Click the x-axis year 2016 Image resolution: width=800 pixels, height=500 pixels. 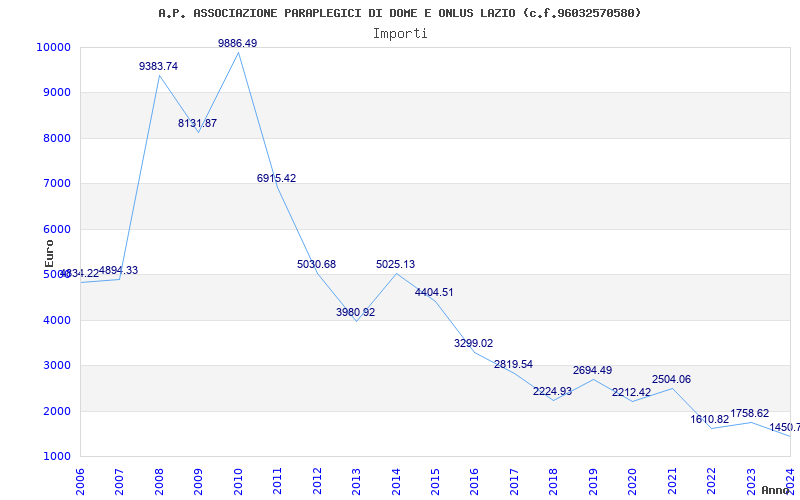(474, 481)
